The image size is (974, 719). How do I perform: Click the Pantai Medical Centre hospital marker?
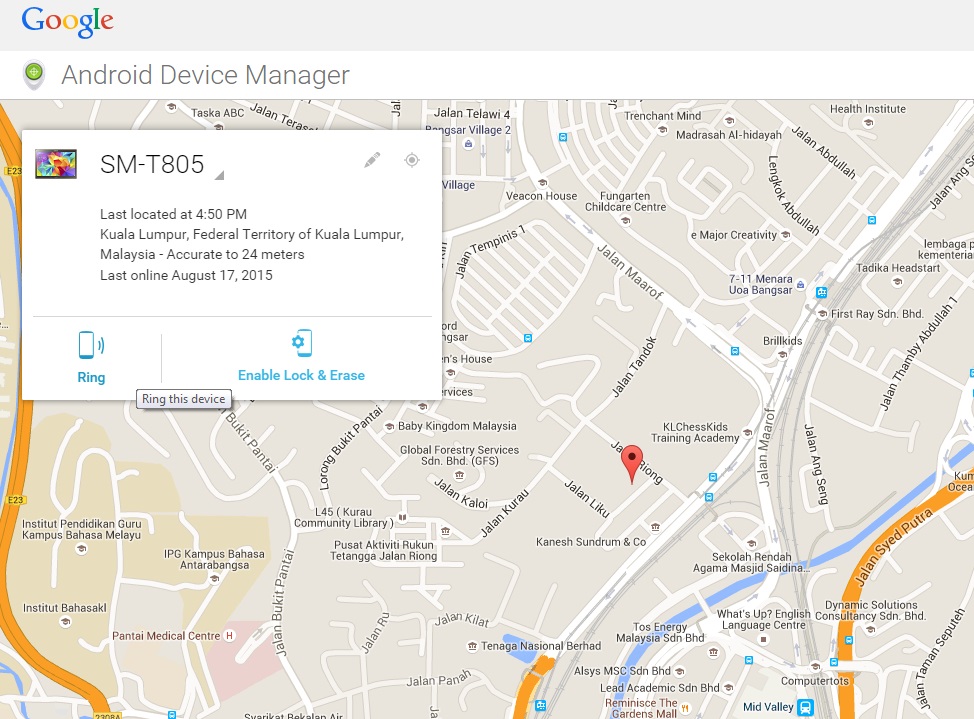(230, 636)
